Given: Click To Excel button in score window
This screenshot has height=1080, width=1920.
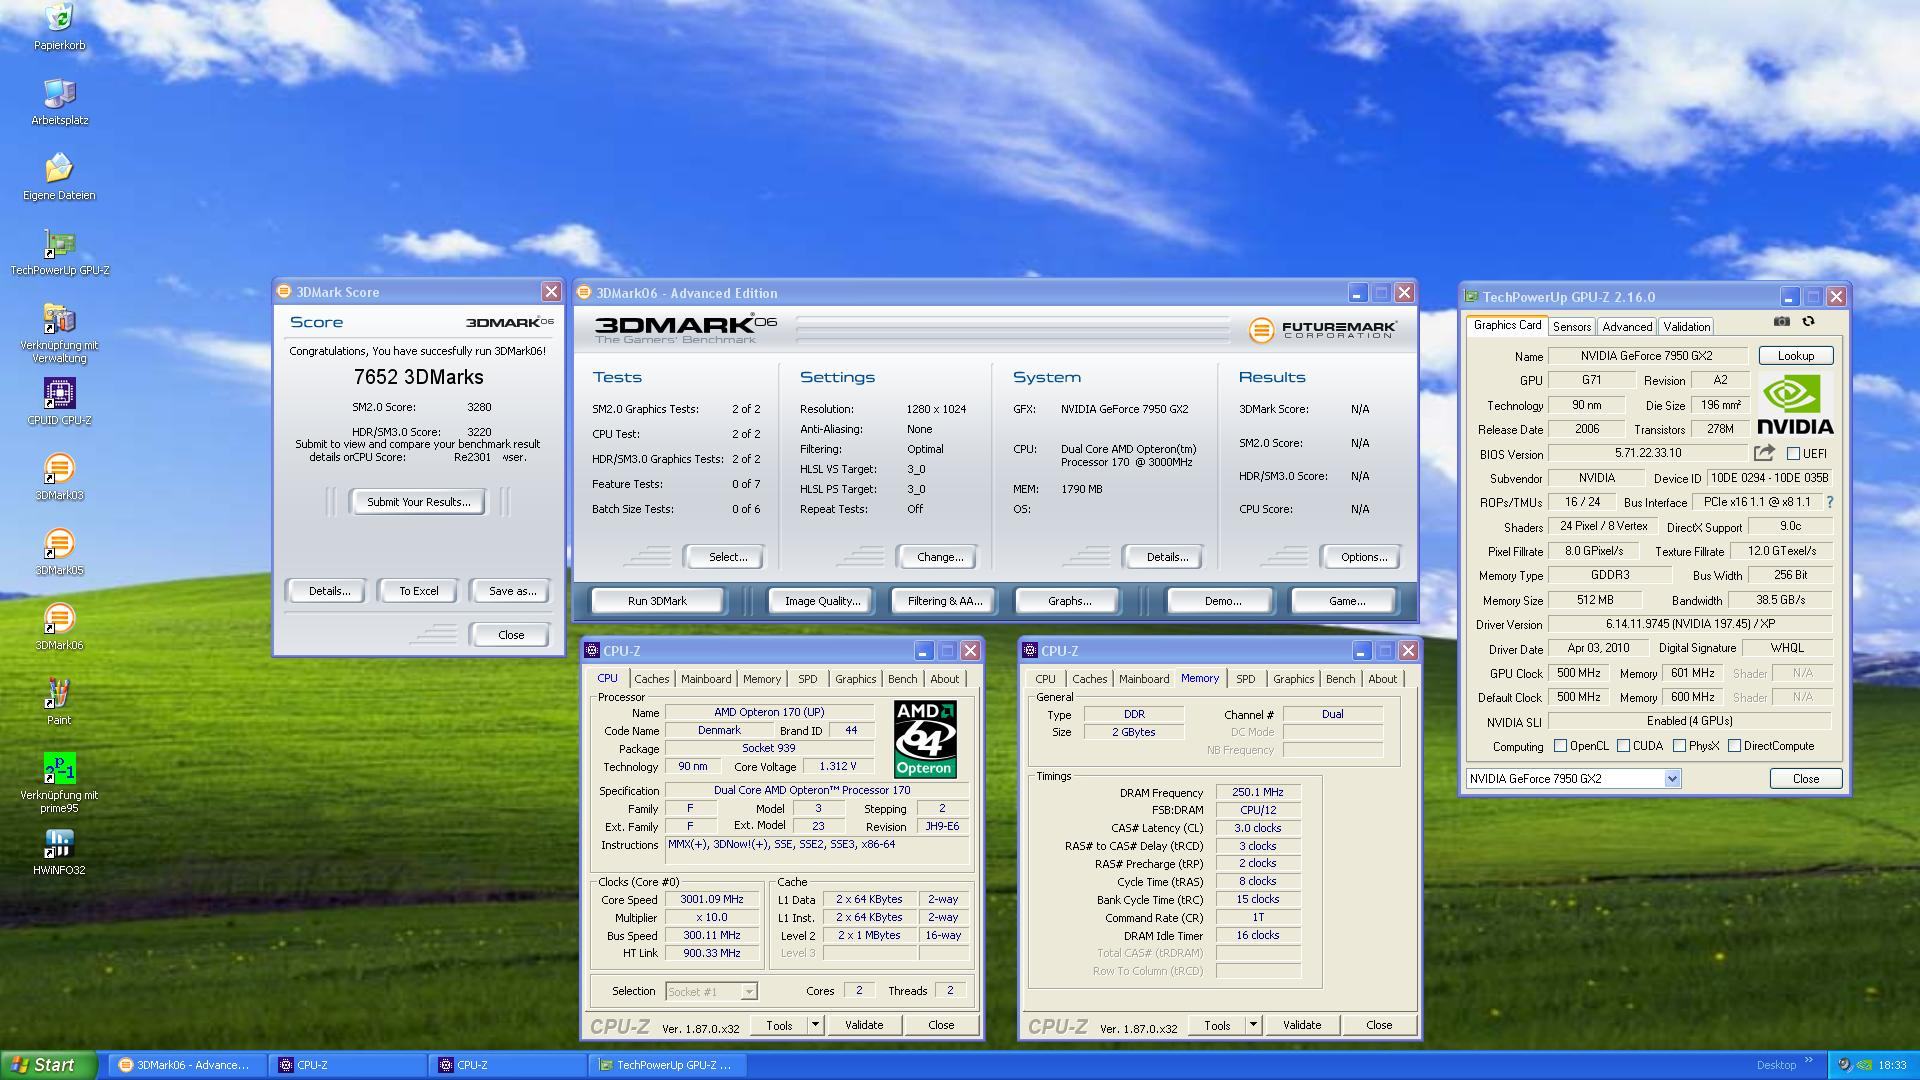Looking at the screenshot, I should [419, 591].
